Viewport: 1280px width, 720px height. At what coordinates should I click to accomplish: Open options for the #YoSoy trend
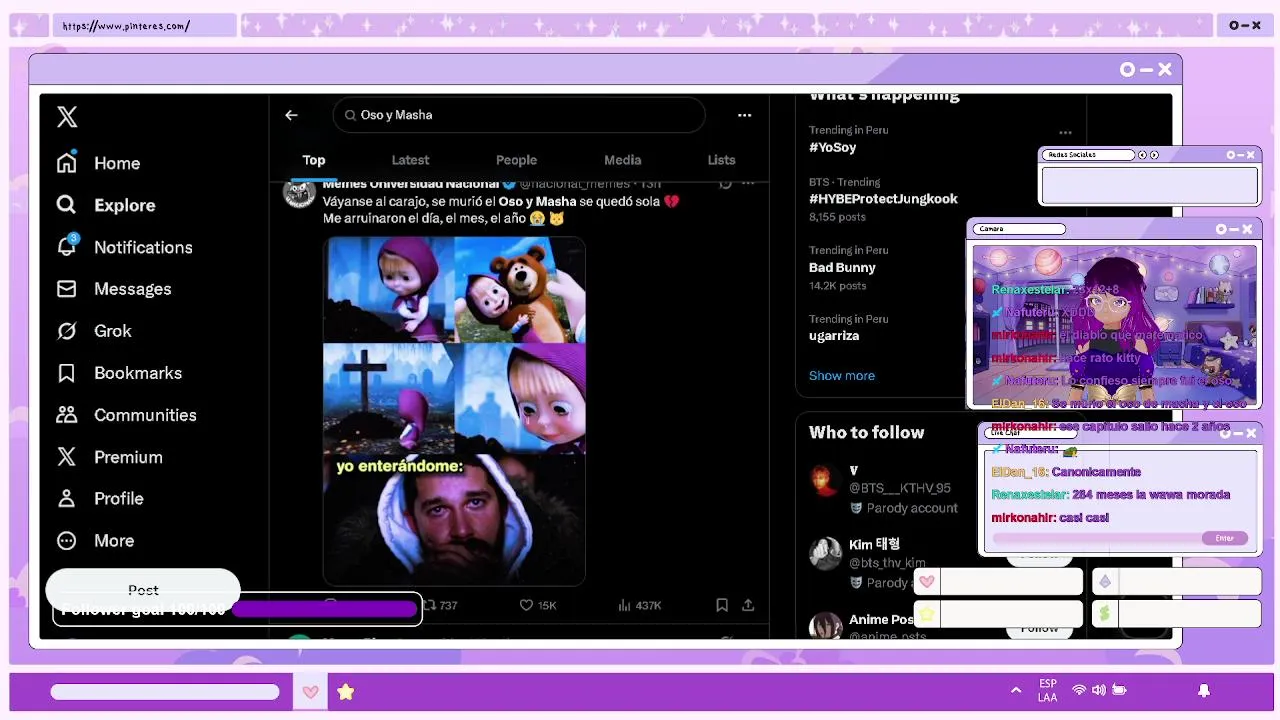click(x=1065, y=132)
